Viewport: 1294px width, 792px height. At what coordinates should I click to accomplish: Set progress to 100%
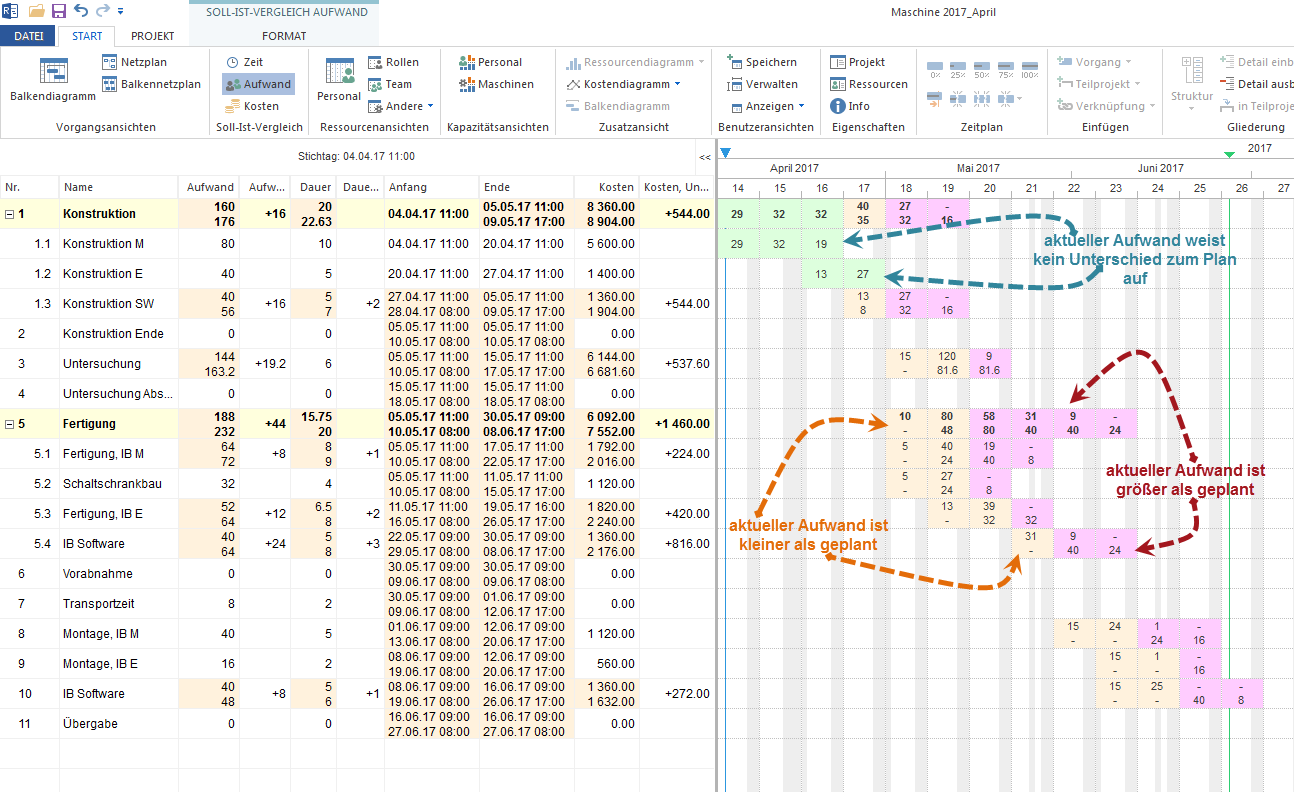pyautogui.click(x=1030, y=70)
